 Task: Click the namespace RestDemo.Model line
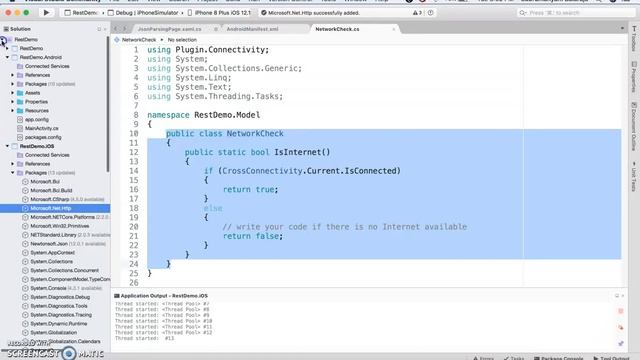[203, 115]
